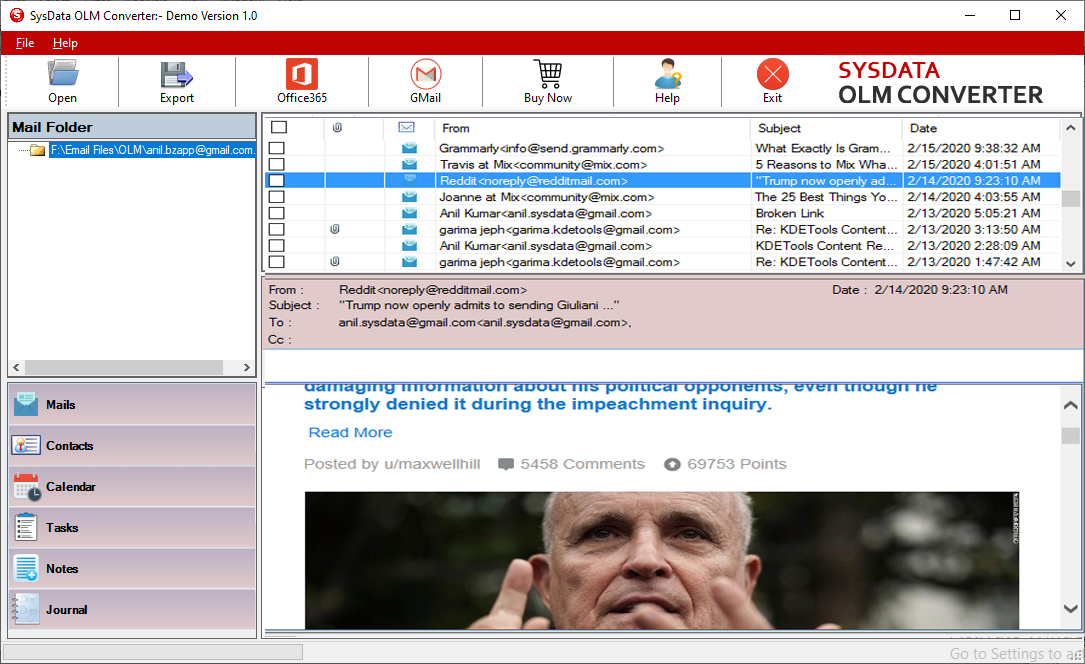This screenshot has width=1085, height=664.
Task: Click the Help person icon in toolbar
Action: pyautogui.click(x=668, y=74)
